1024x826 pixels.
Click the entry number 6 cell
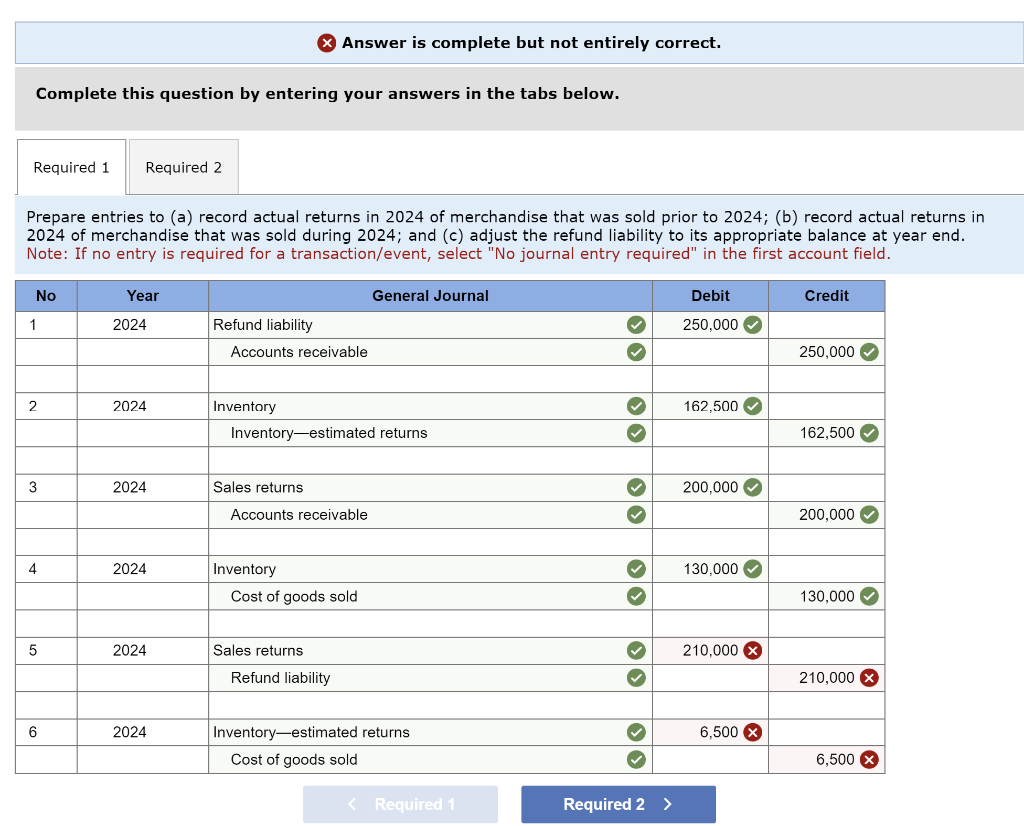(x=46, y=732)
